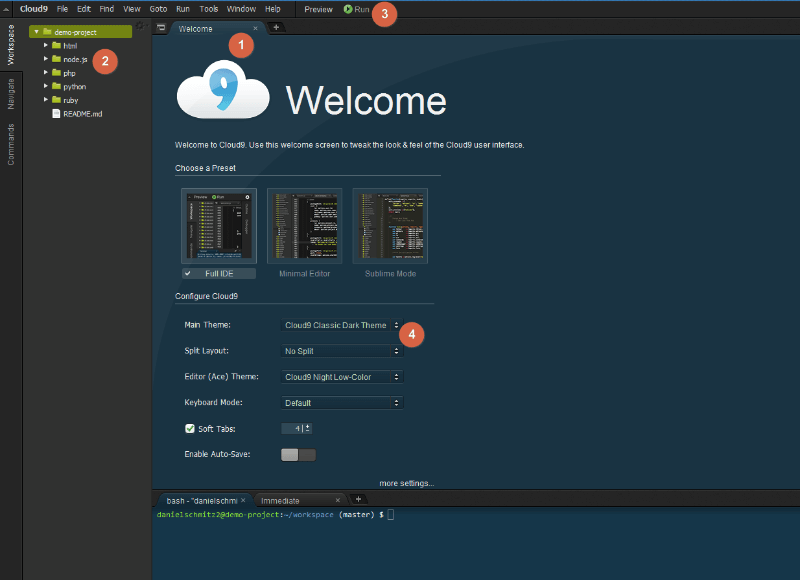Open the Split Layout dropdown
Image resolution: width=800 pixels, height=580 pixels.
pos(341,351)
